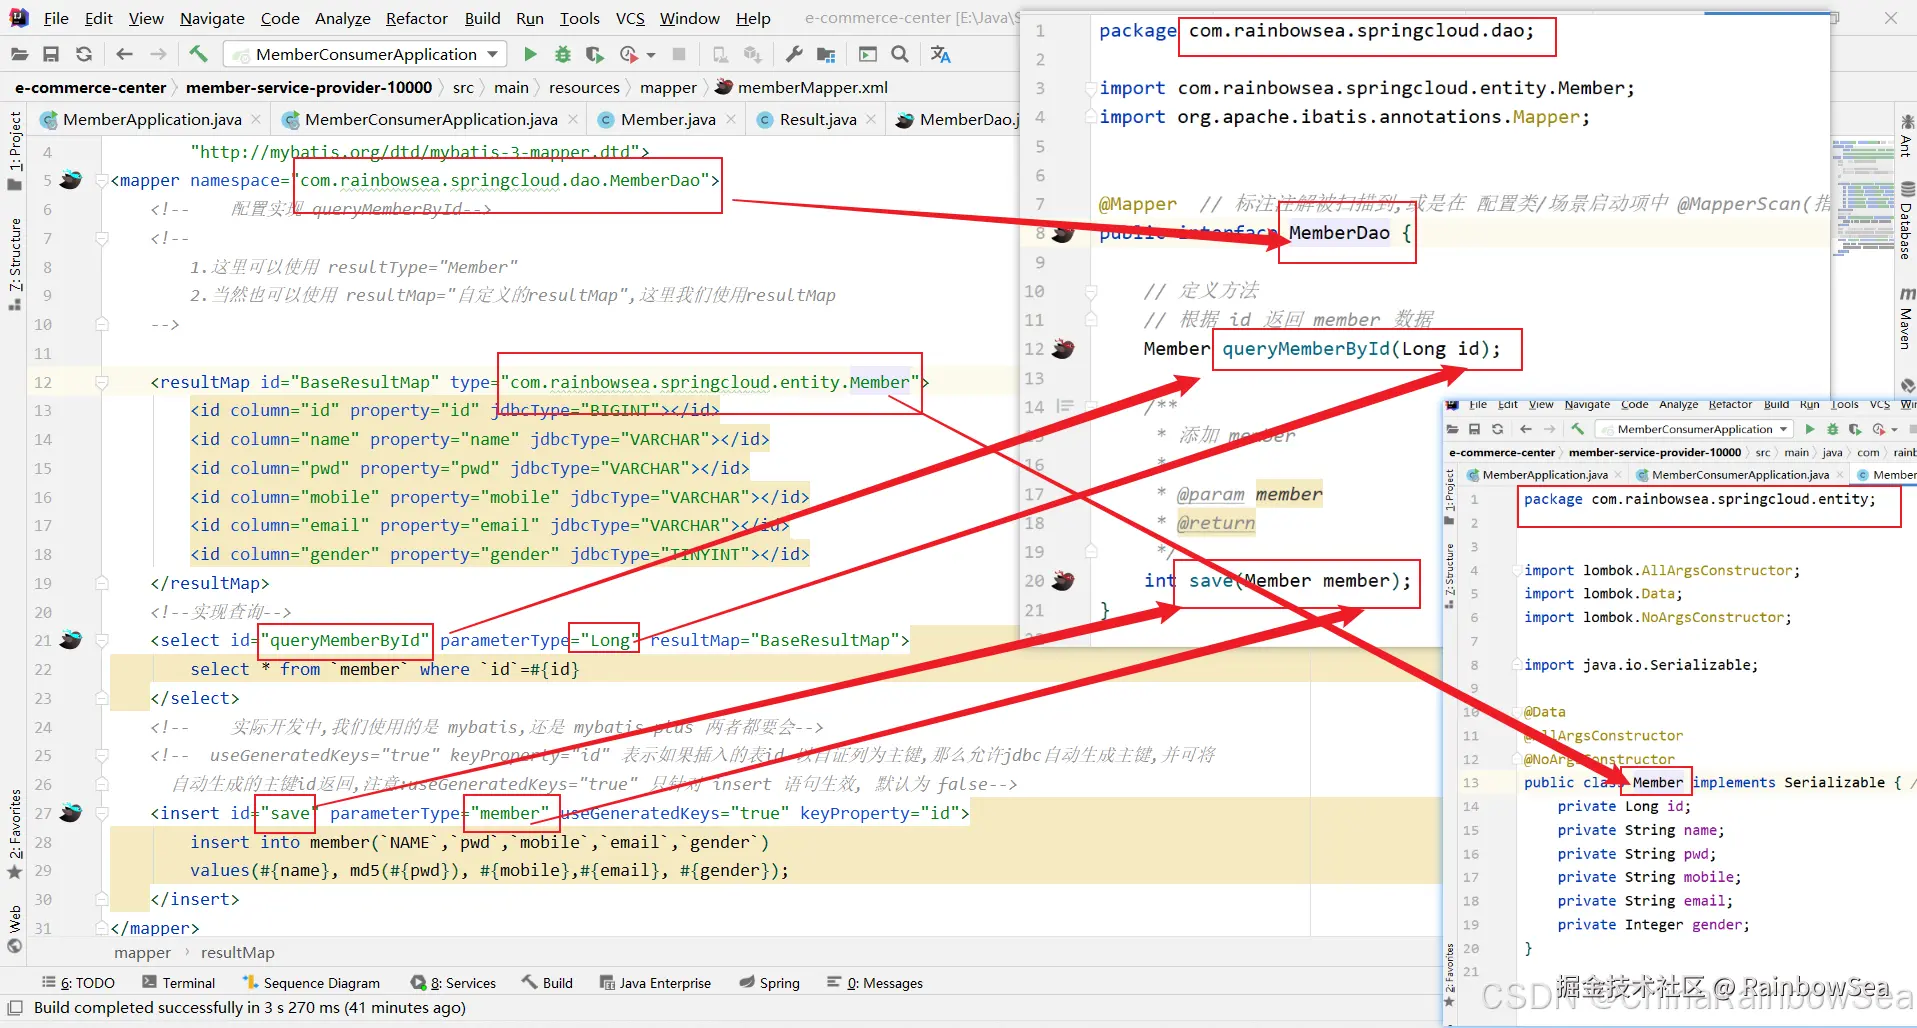The image size is (1917, 1028).
Task: Collapse the resultMap block at line 12
Action: (x=102, y=382)
